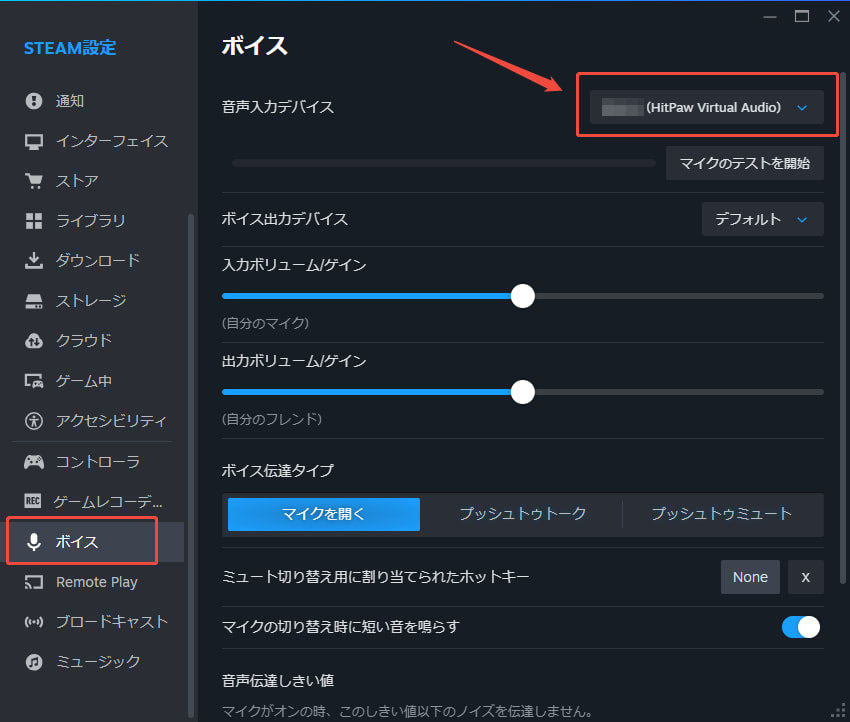This screenshot has height=722, width=850.
Task: Toggle マイクの切り替え時に短い音を鳴らす switch
Action: (x=801, y=627)
